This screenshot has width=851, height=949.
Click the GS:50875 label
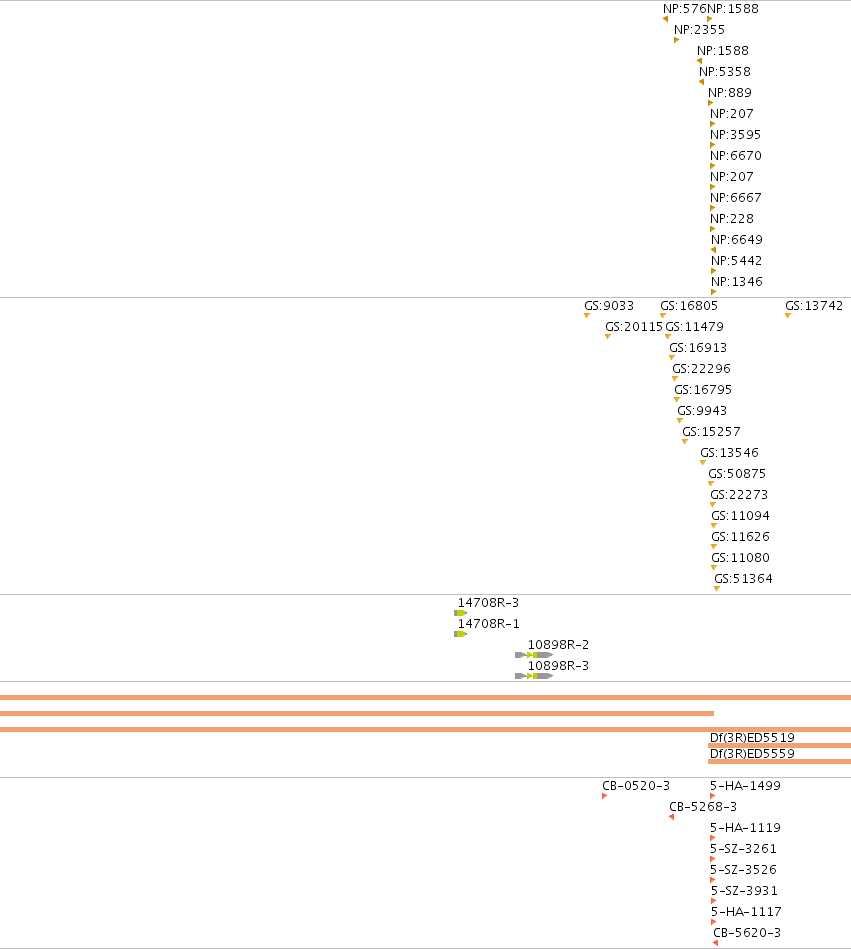(737, 473)
